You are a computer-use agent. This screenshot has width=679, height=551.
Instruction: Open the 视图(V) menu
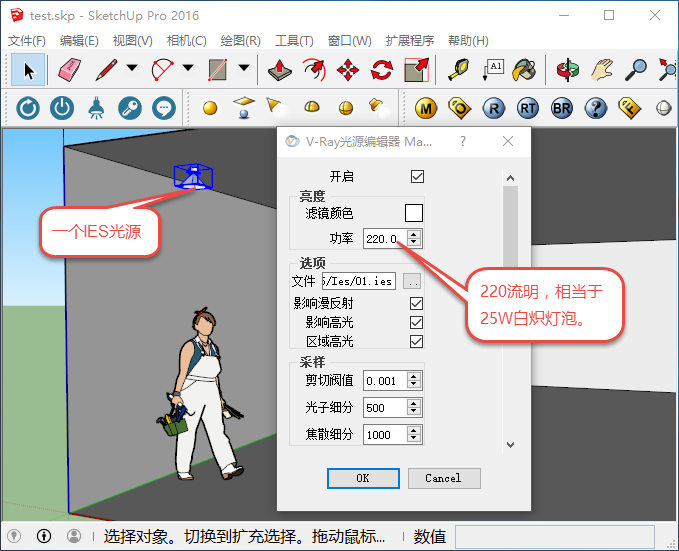click(x=133, y=41)
